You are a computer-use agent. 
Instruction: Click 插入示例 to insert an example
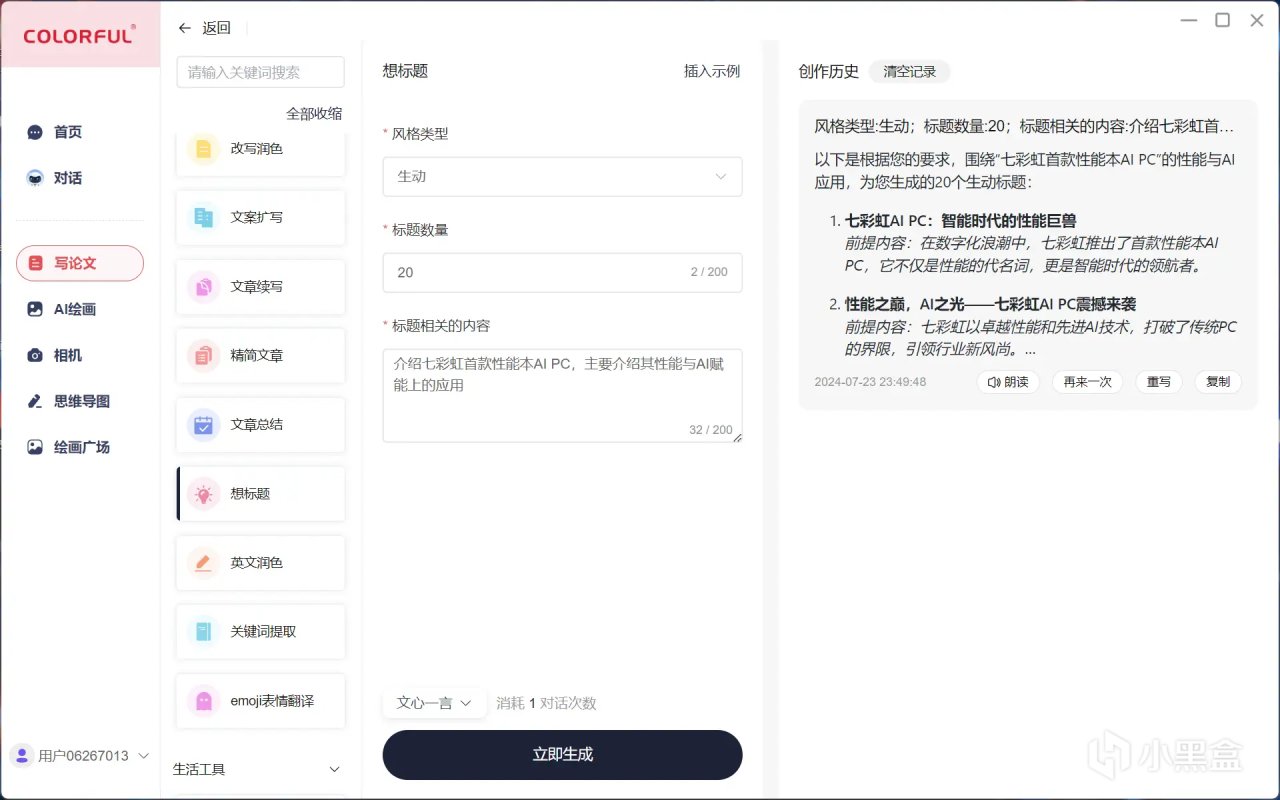point(712,71)
